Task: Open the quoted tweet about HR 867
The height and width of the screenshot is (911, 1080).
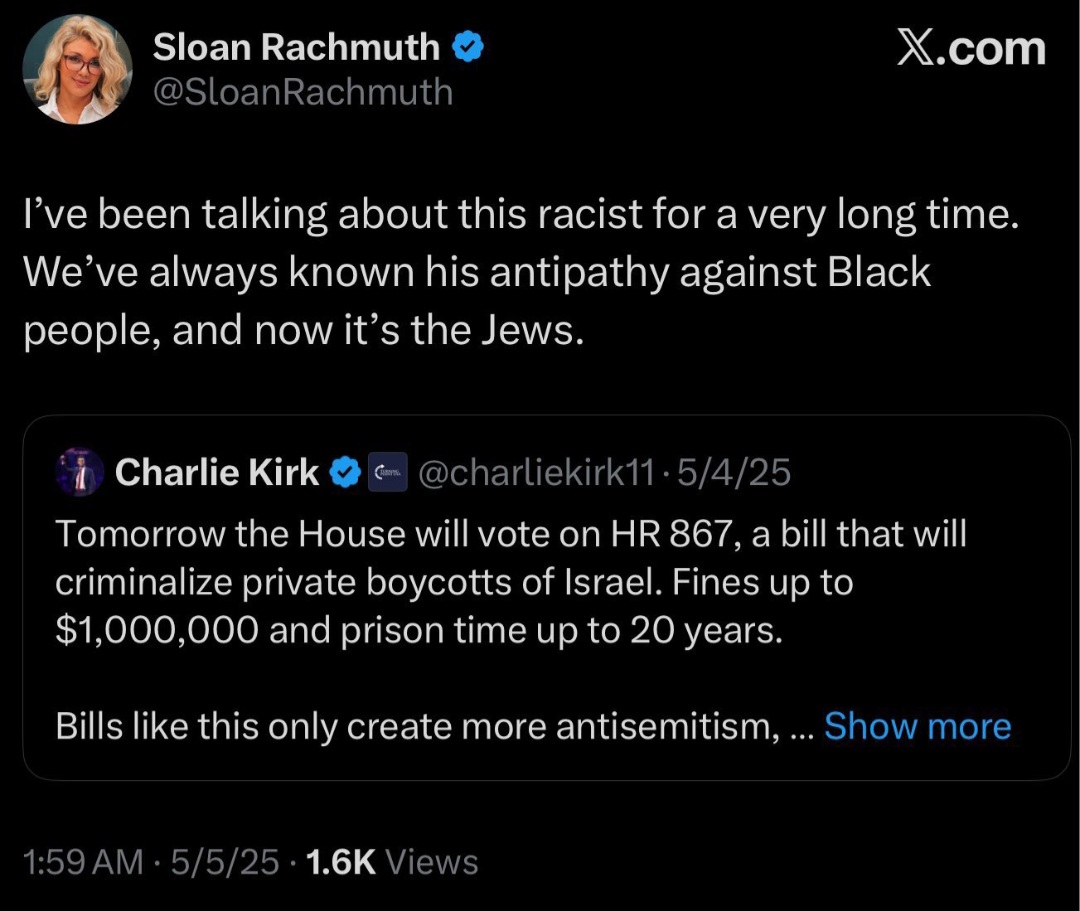Action: (546, 598)
